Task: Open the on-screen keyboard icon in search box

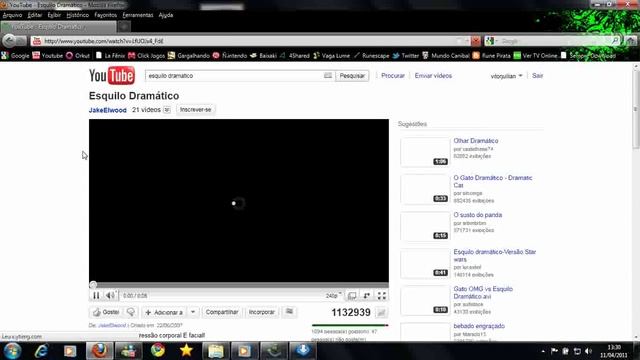Action: tap(328, 76)
